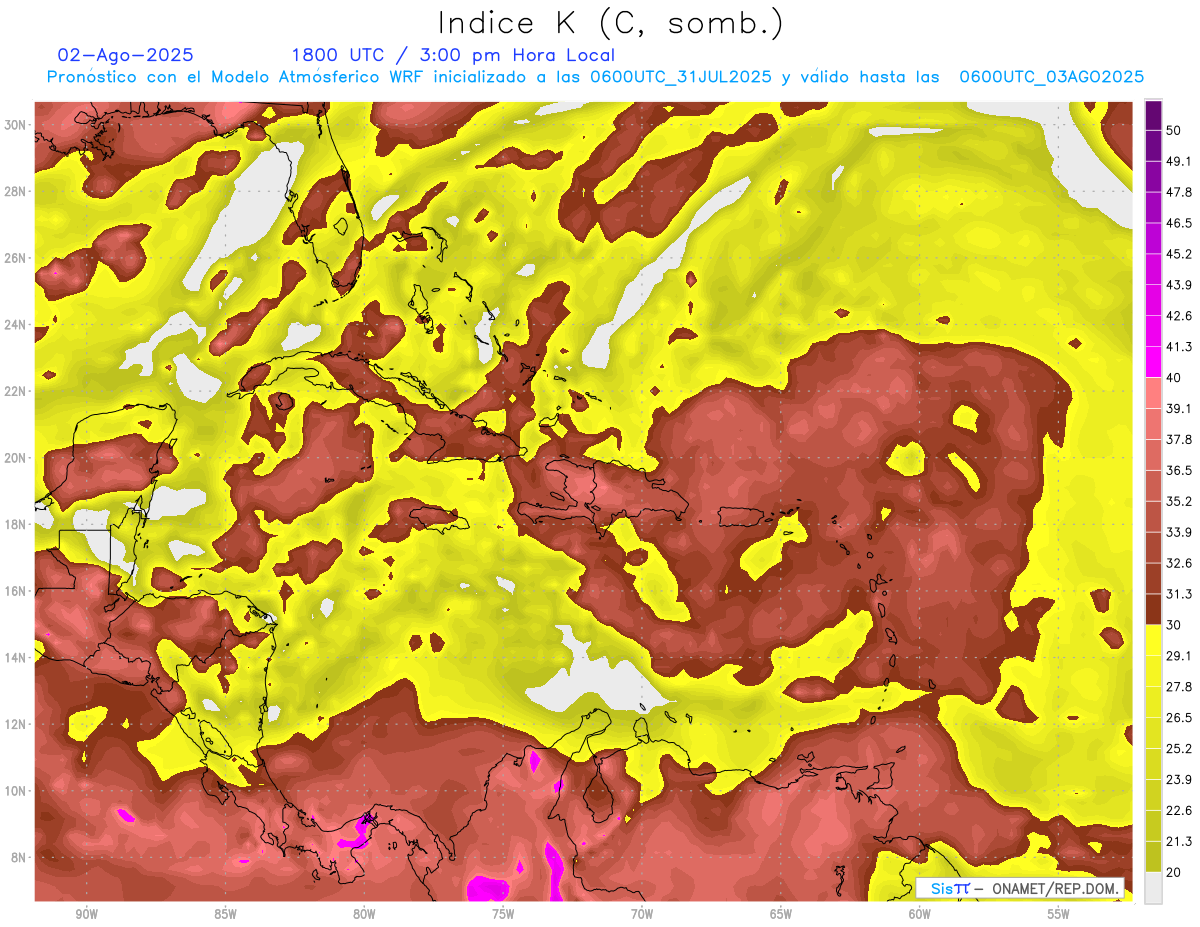Select the "36.5" color scale value
This screenshot has width=1200, height=927.
pos(1178,470)
